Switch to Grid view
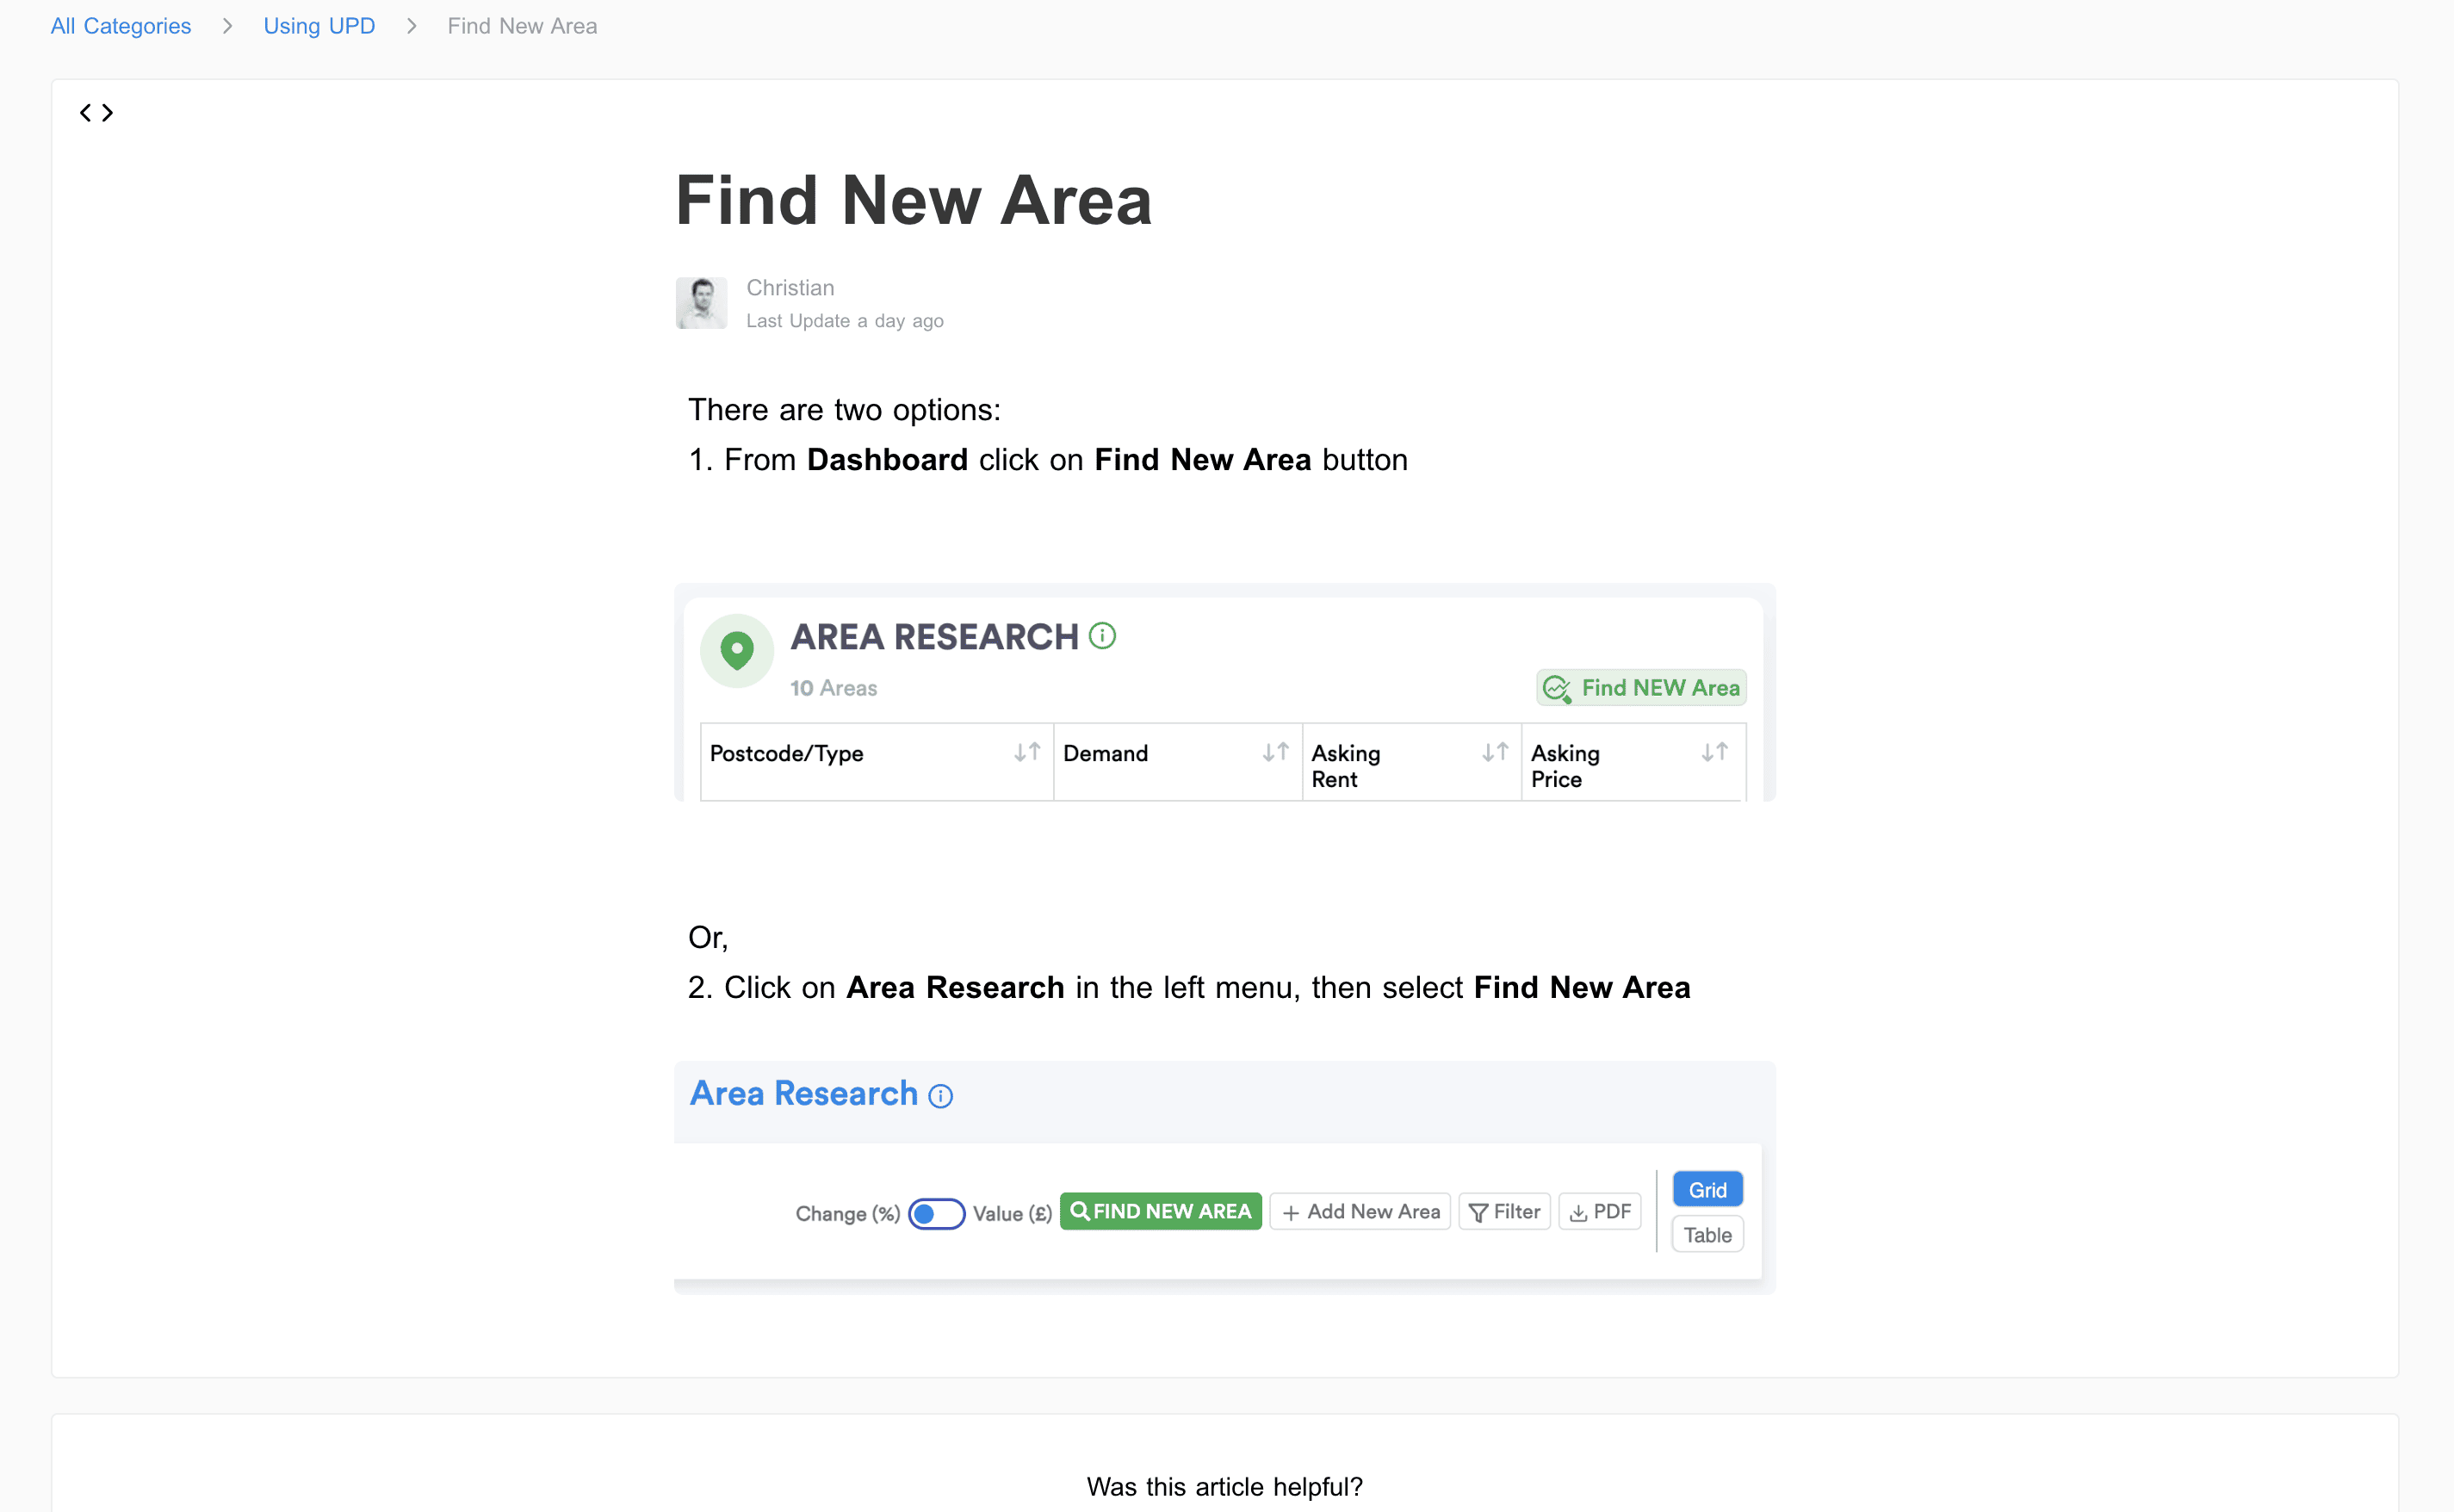This screenshot has width=2454, height=1512. (1707, 1190)
